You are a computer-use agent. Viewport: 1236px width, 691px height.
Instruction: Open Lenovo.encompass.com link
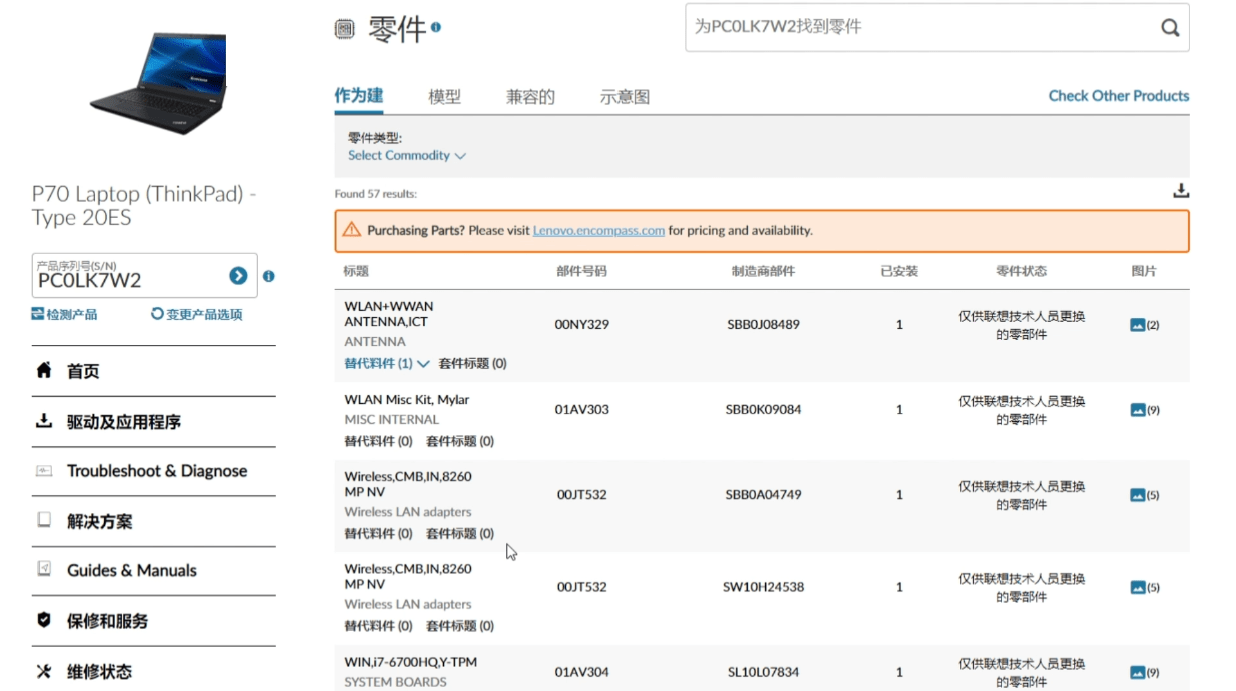pos(599,230)
